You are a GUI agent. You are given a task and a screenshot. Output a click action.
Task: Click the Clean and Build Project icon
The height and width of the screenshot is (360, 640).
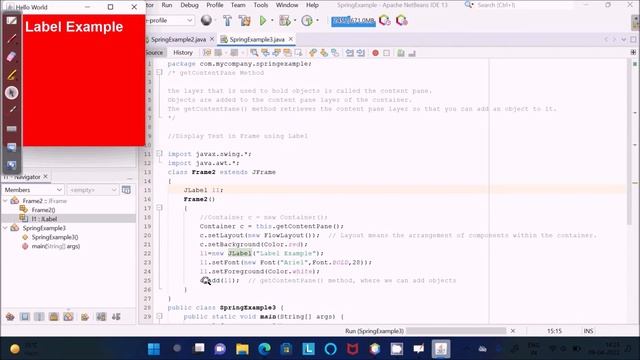pyautogui.click(x=244, y=20)
